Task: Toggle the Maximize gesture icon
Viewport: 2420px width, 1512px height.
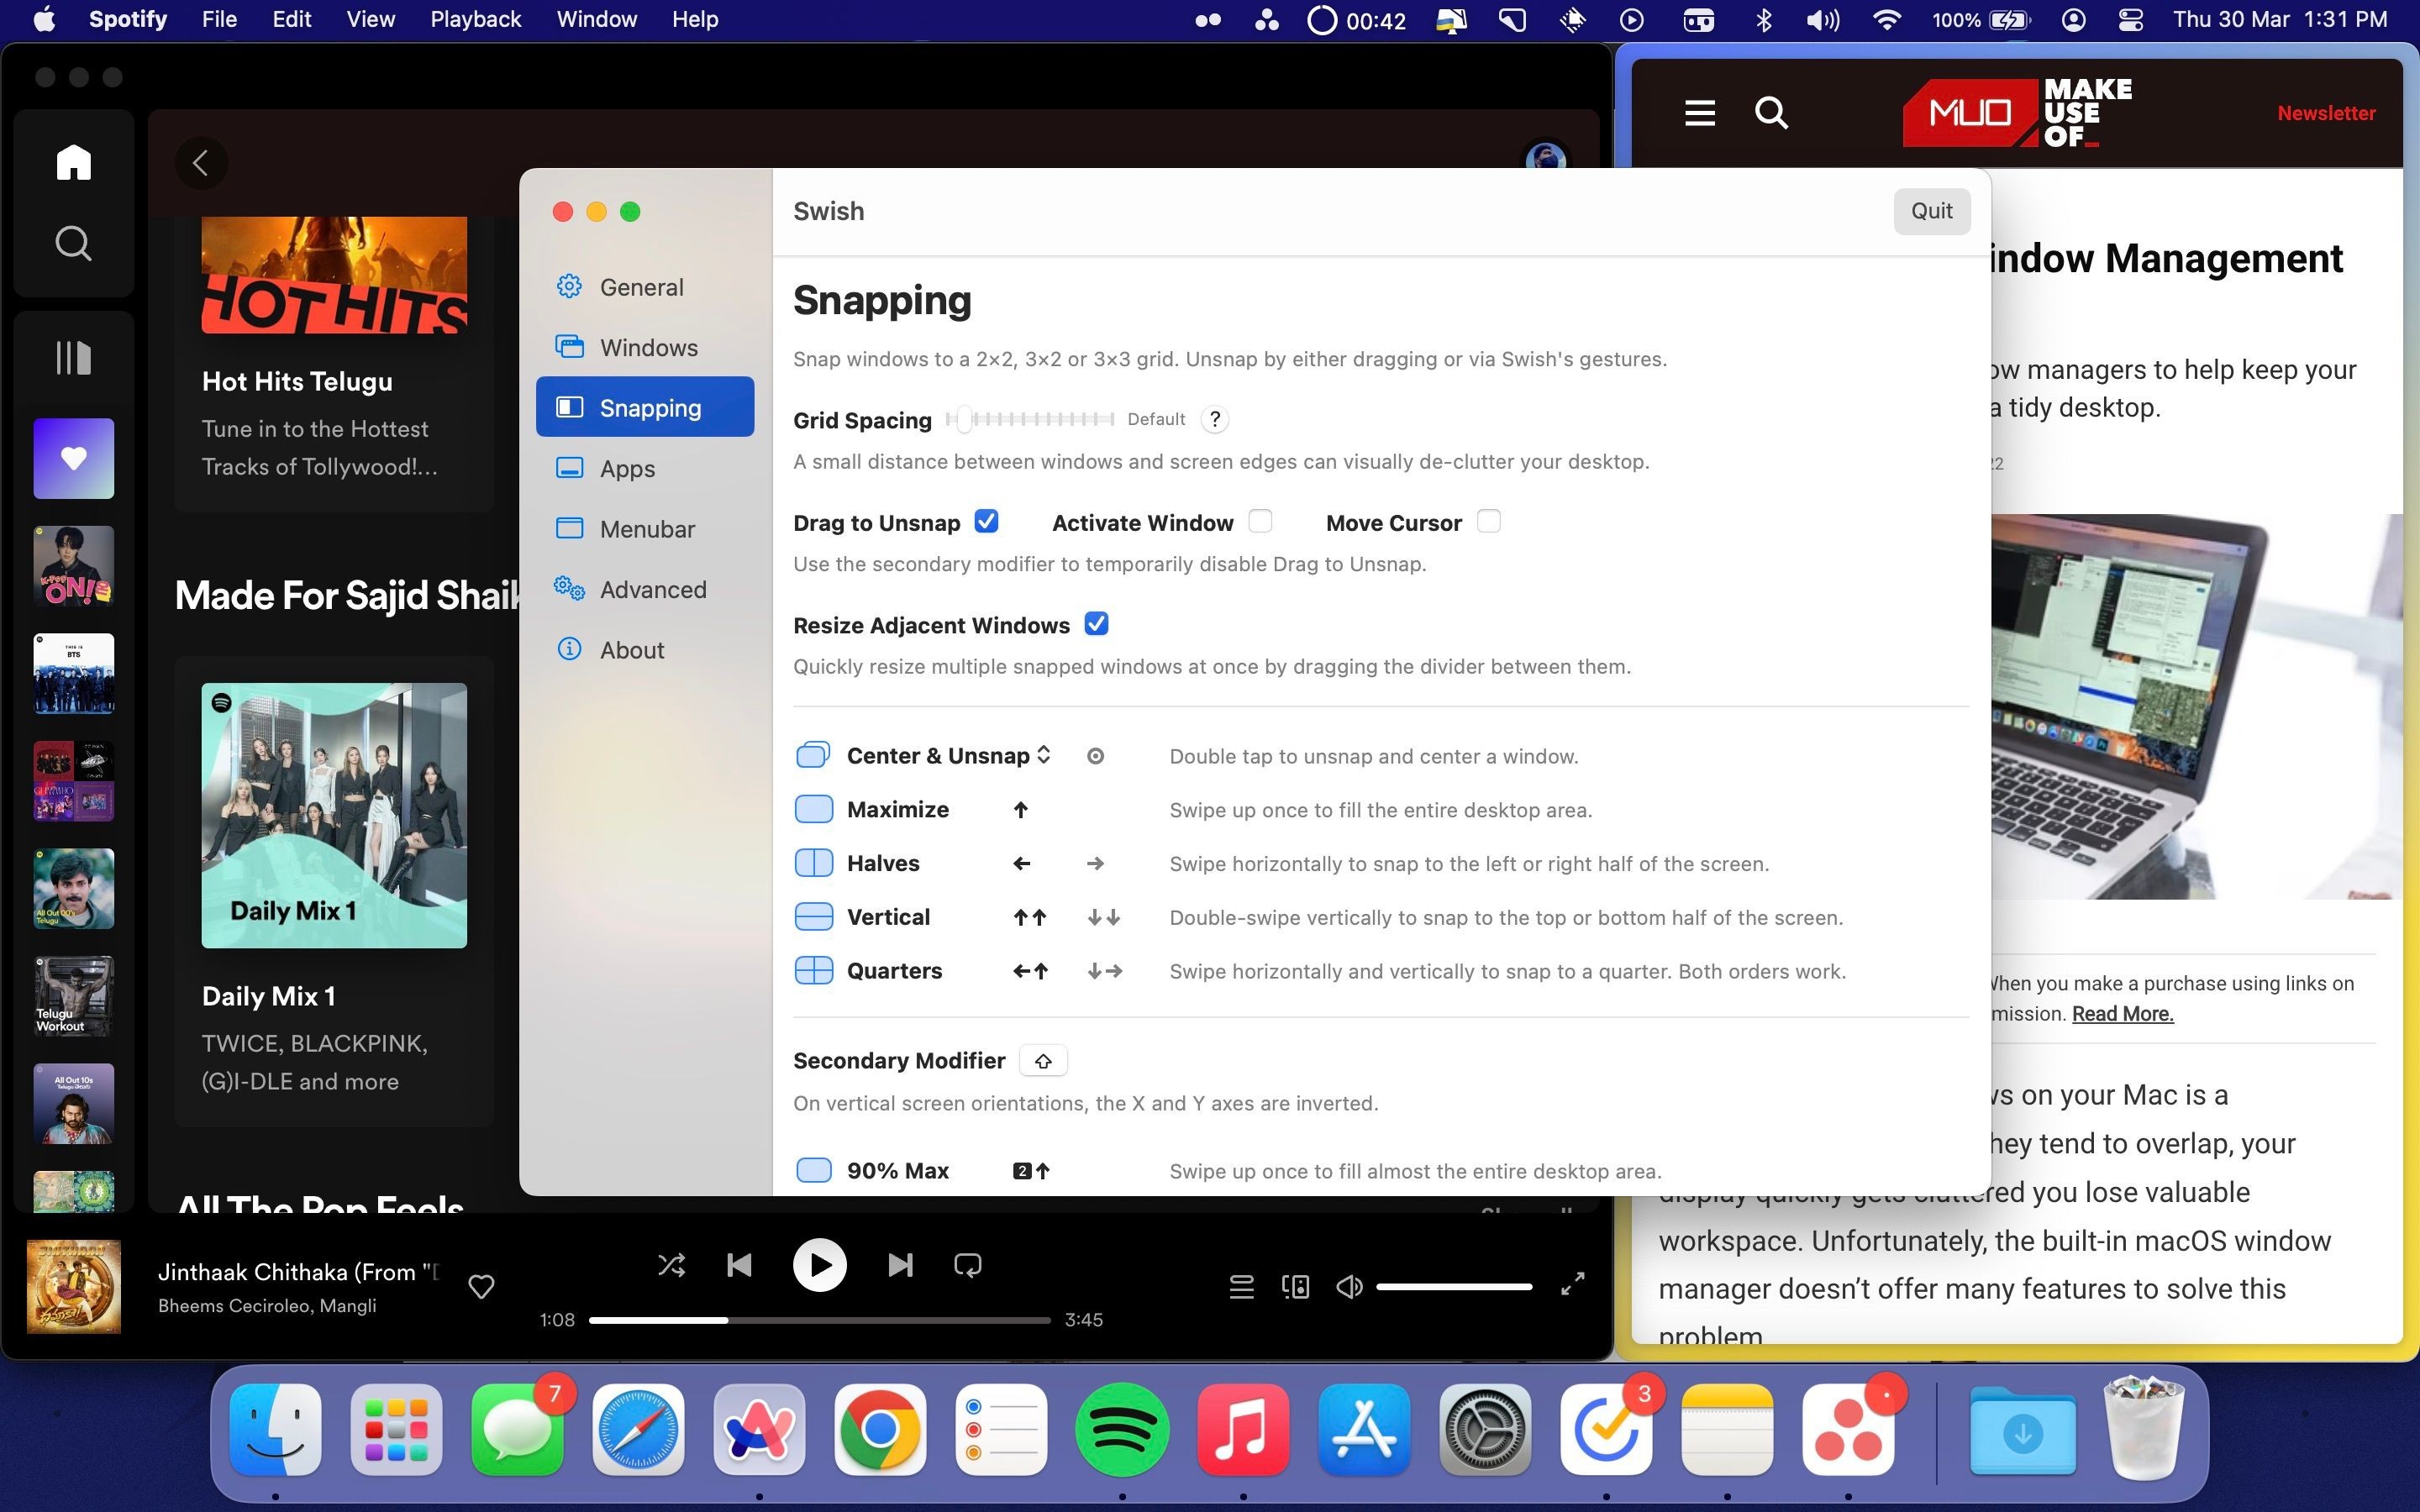Action: (x=813, y=809)
